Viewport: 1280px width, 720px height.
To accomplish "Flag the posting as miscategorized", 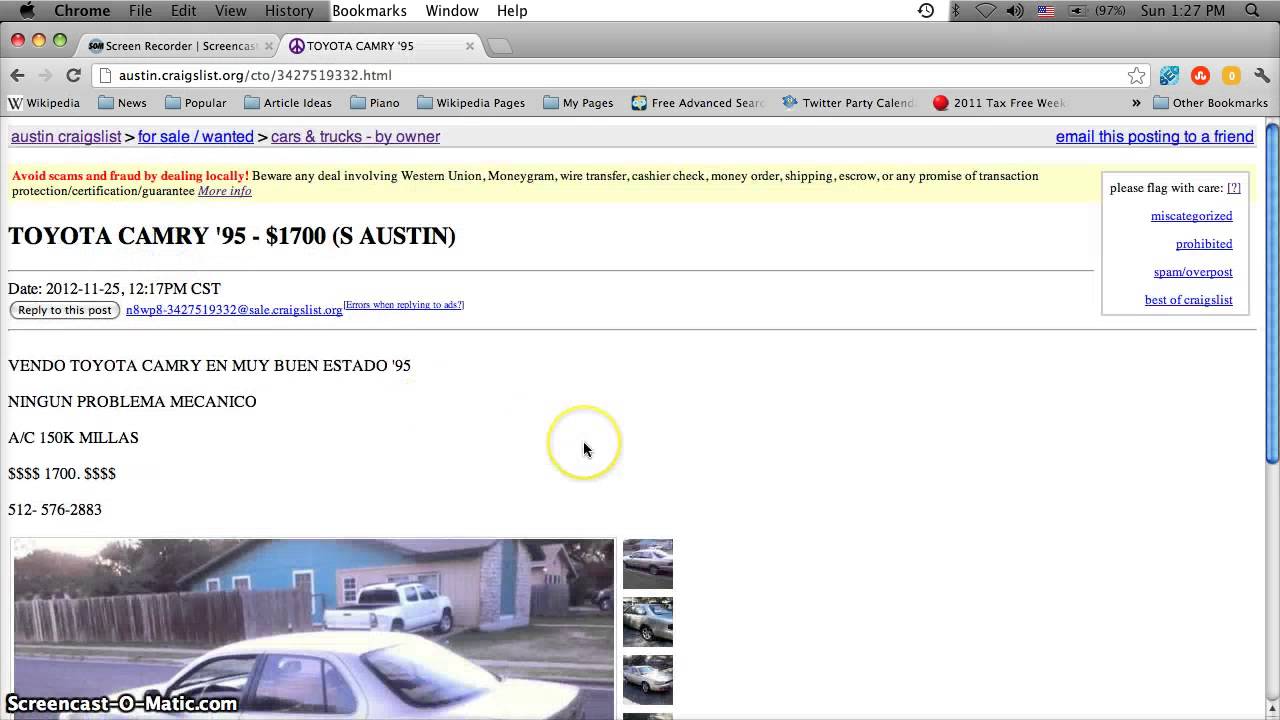I will click(x=1191, y=216).
